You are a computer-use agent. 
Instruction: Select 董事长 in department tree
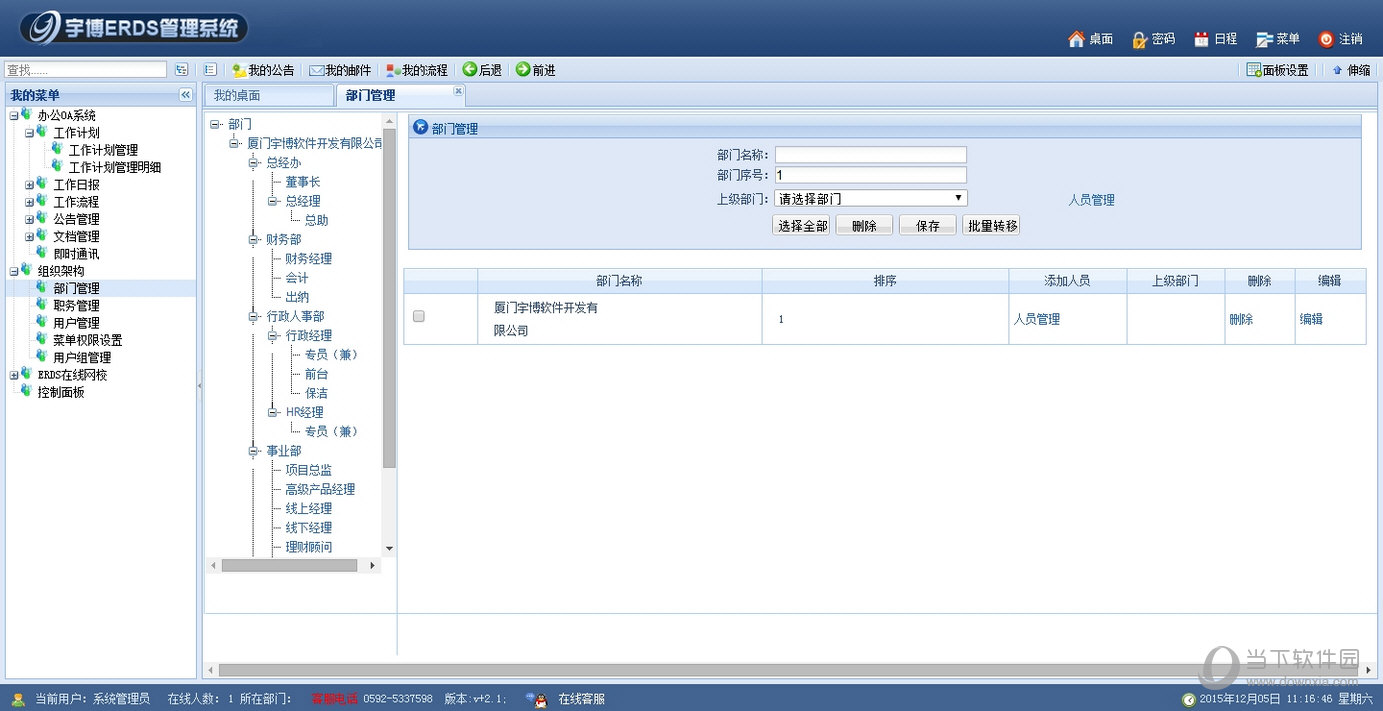(x=302, y=182)
